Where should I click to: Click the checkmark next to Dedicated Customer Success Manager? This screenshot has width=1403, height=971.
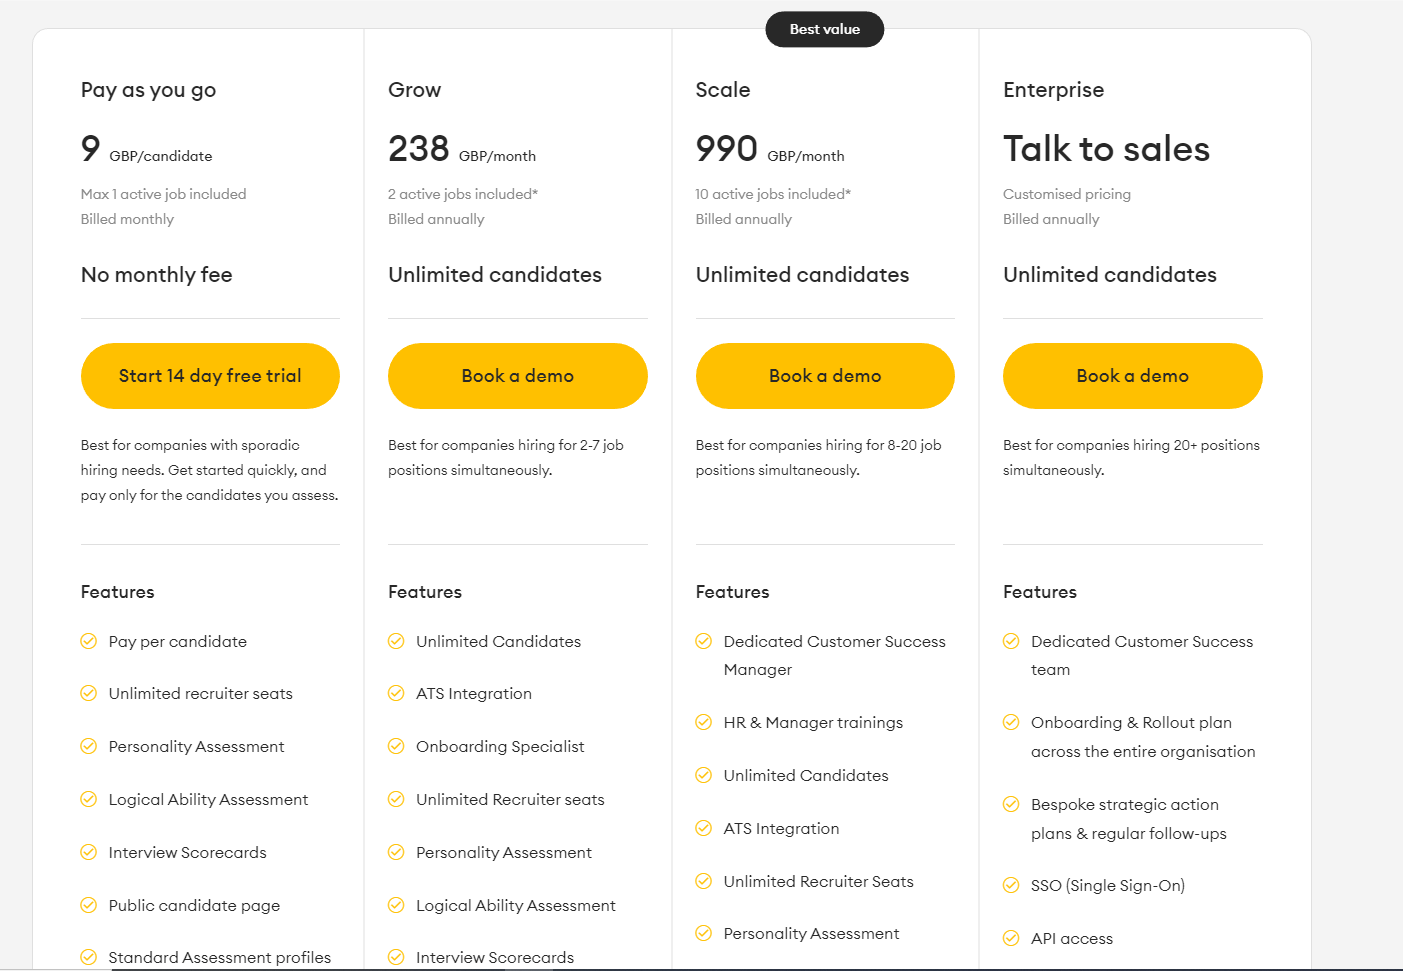[704, 641]
